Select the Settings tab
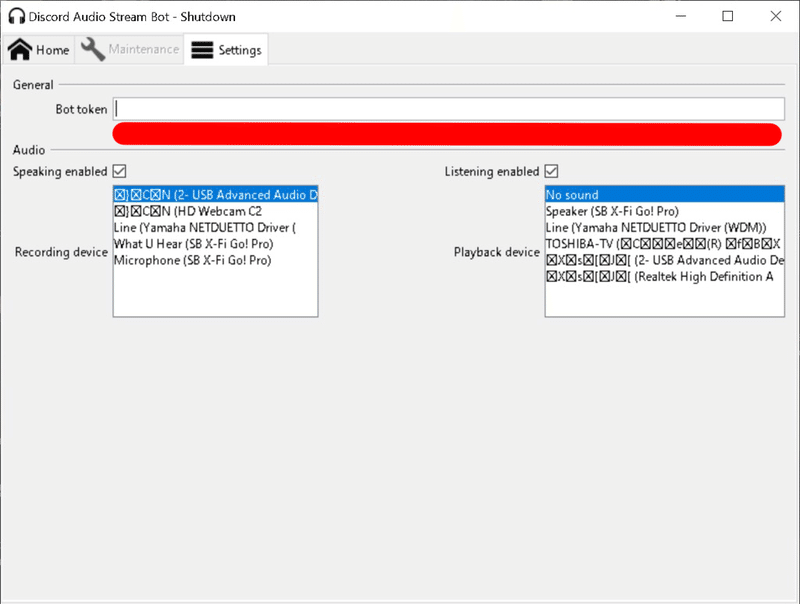800x604 pixels. click(x=226, y=49)
